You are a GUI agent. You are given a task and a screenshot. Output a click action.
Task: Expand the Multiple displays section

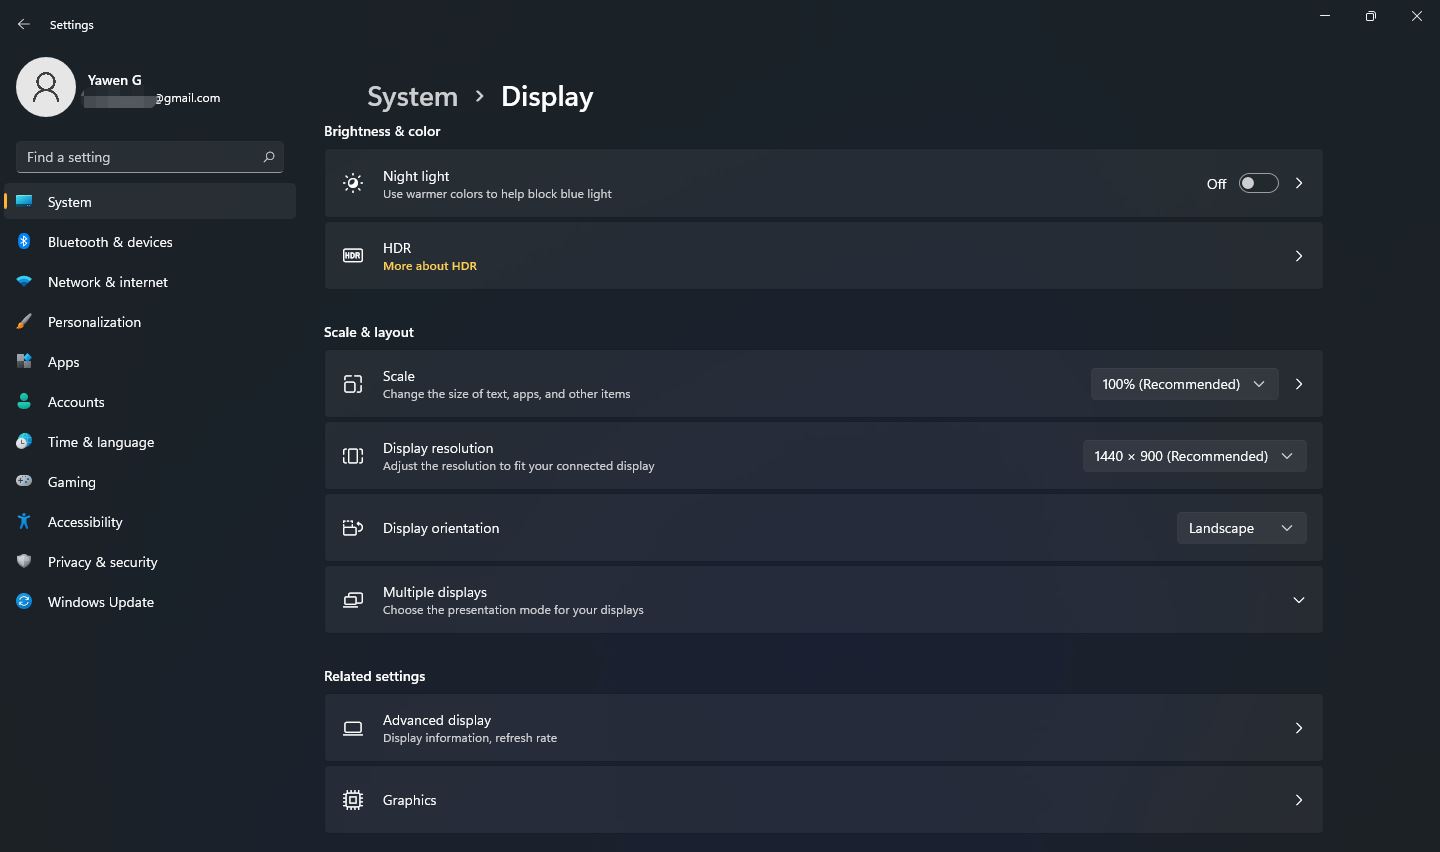click(1299, 600)
